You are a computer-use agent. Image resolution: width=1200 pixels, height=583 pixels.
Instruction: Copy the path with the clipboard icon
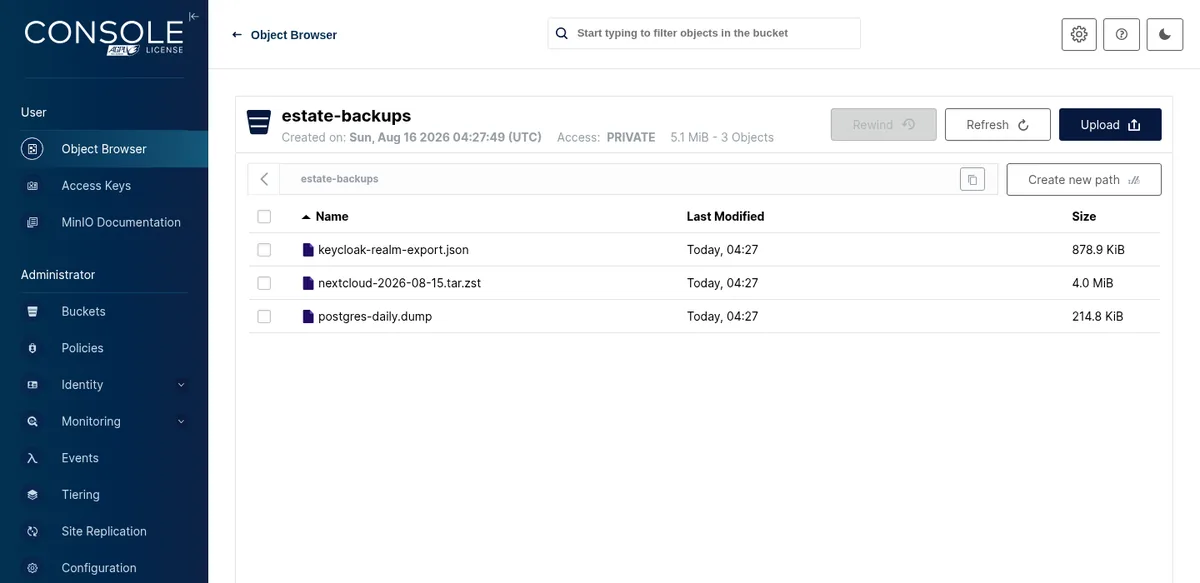point(972,180)
